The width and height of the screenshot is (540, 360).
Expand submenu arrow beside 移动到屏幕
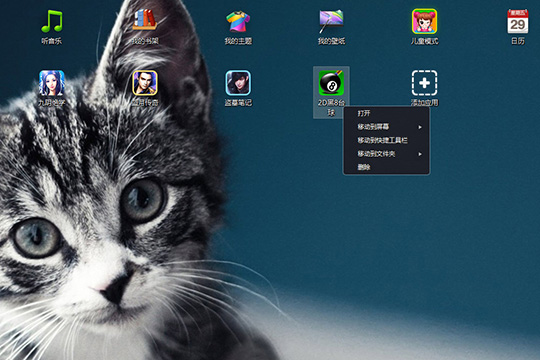(420, 127)
